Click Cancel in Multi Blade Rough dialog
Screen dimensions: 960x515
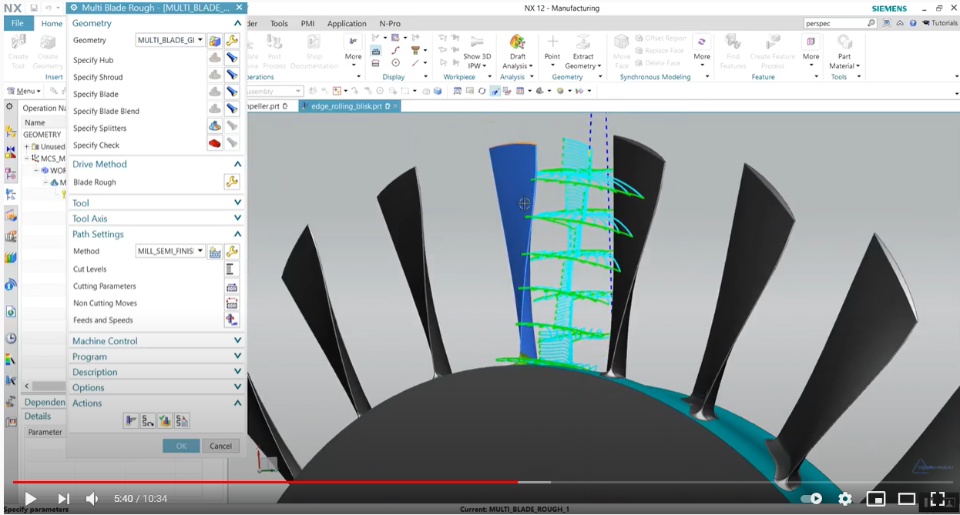click(220, 446)
